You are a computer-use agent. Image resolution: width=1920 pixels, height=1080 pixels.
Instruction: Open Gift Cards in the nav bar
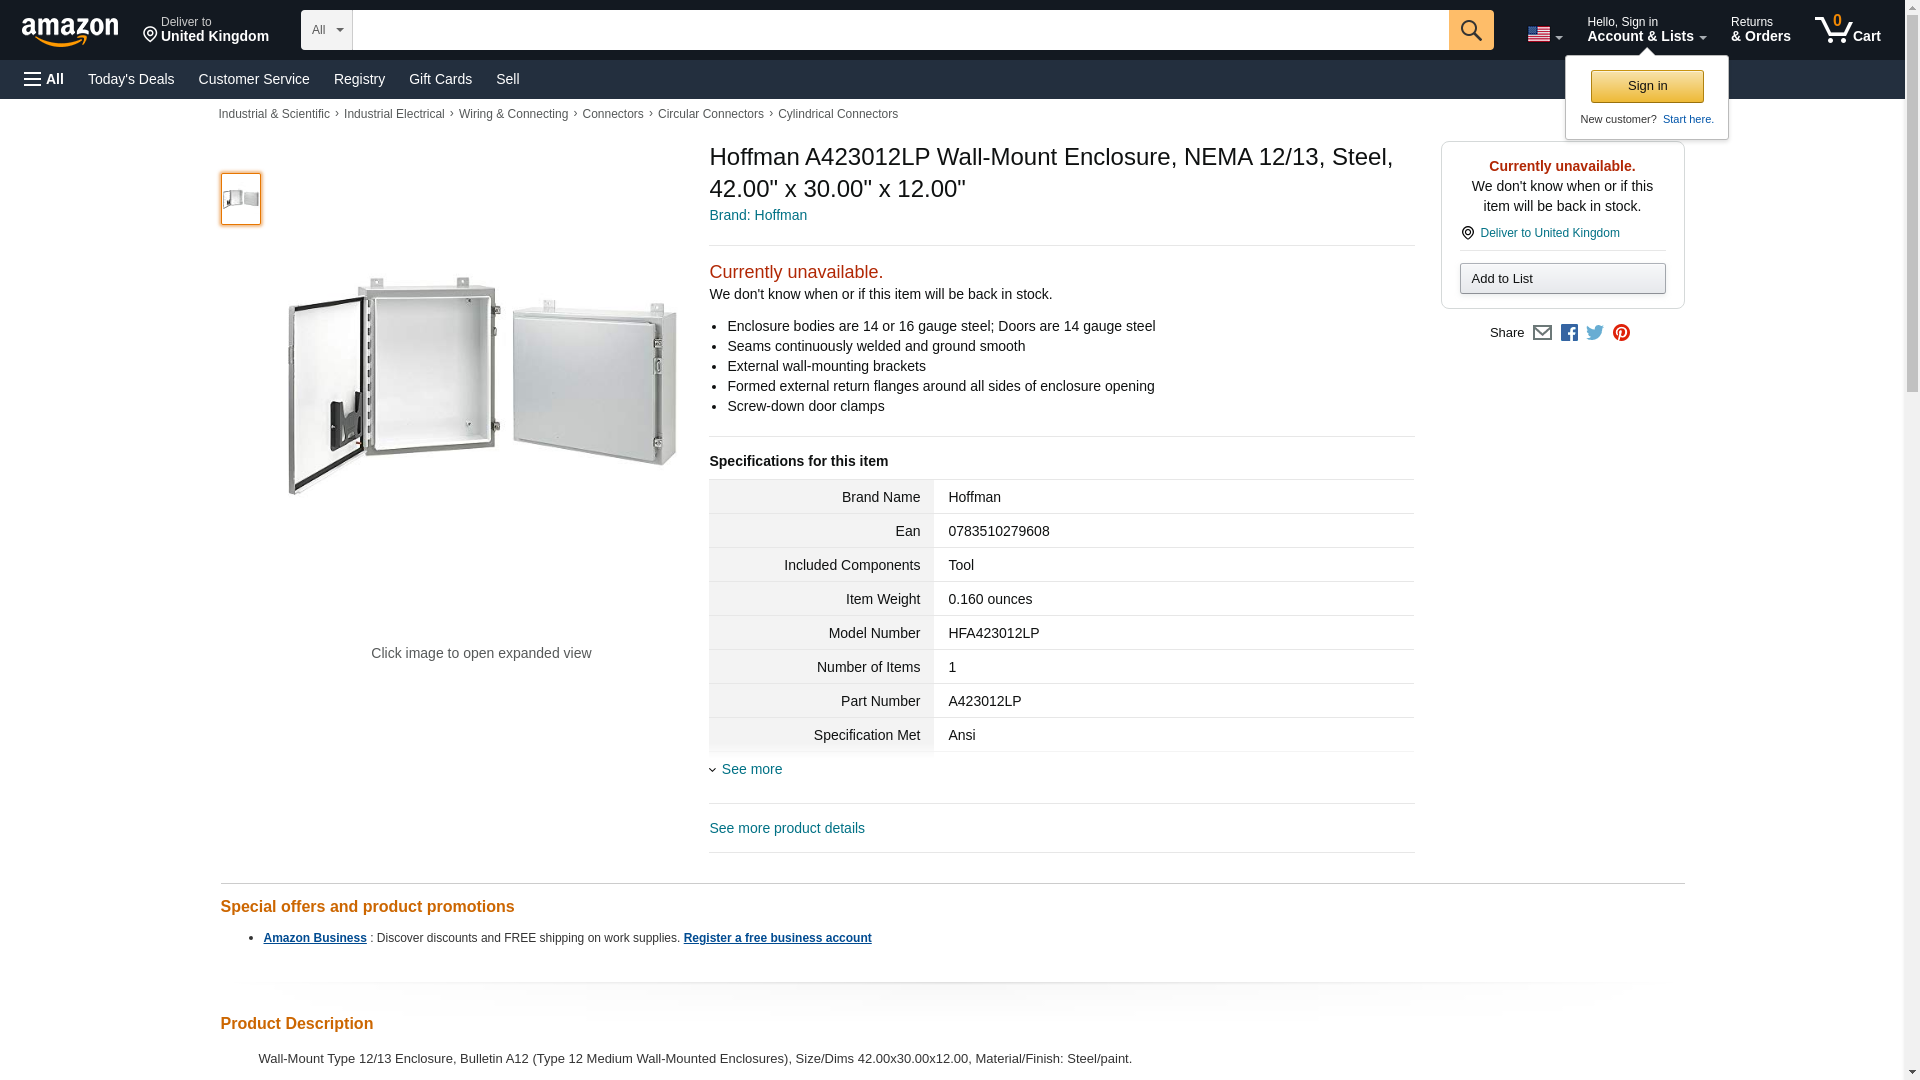coord(440,79)
